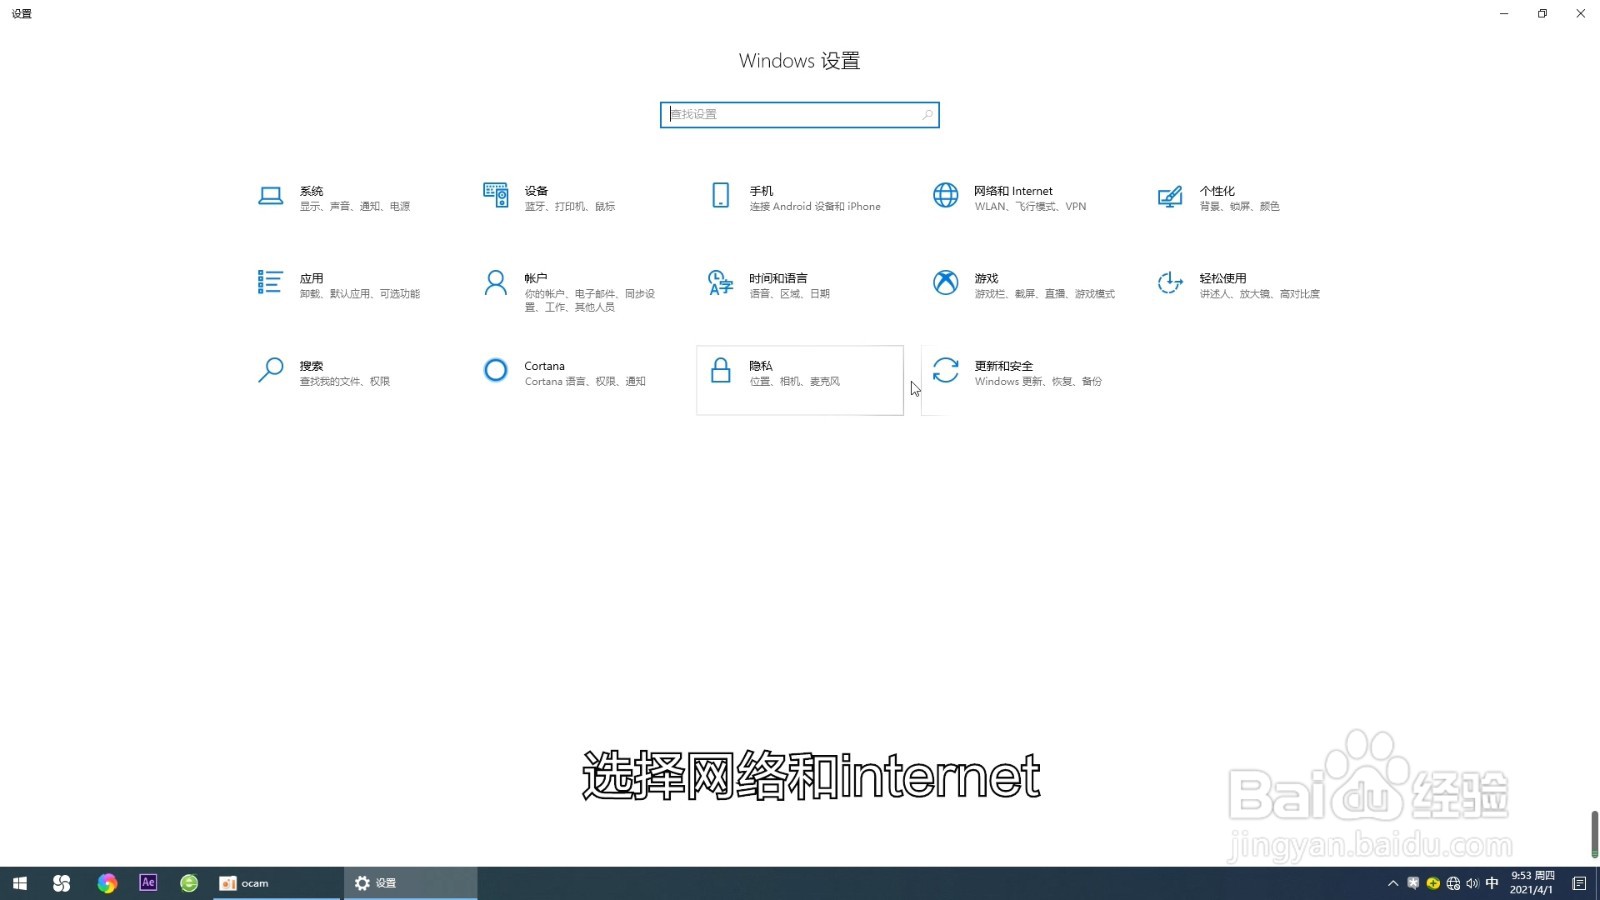
Task: Show hidden system tray icons
Action: click(1393, 883)
